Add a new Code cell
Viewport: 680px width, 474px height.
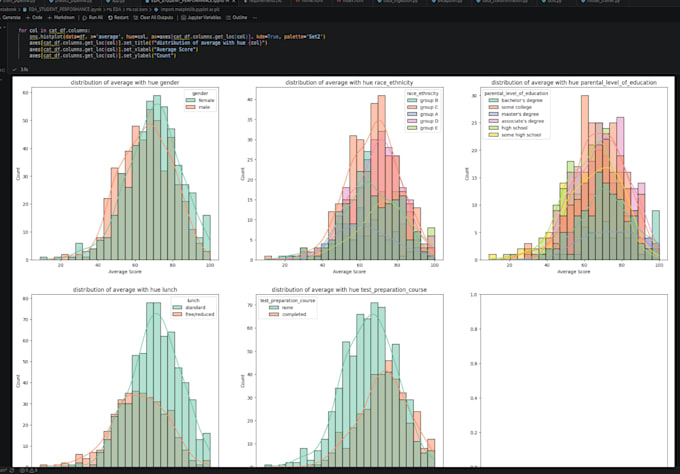[x=34, y=18]
